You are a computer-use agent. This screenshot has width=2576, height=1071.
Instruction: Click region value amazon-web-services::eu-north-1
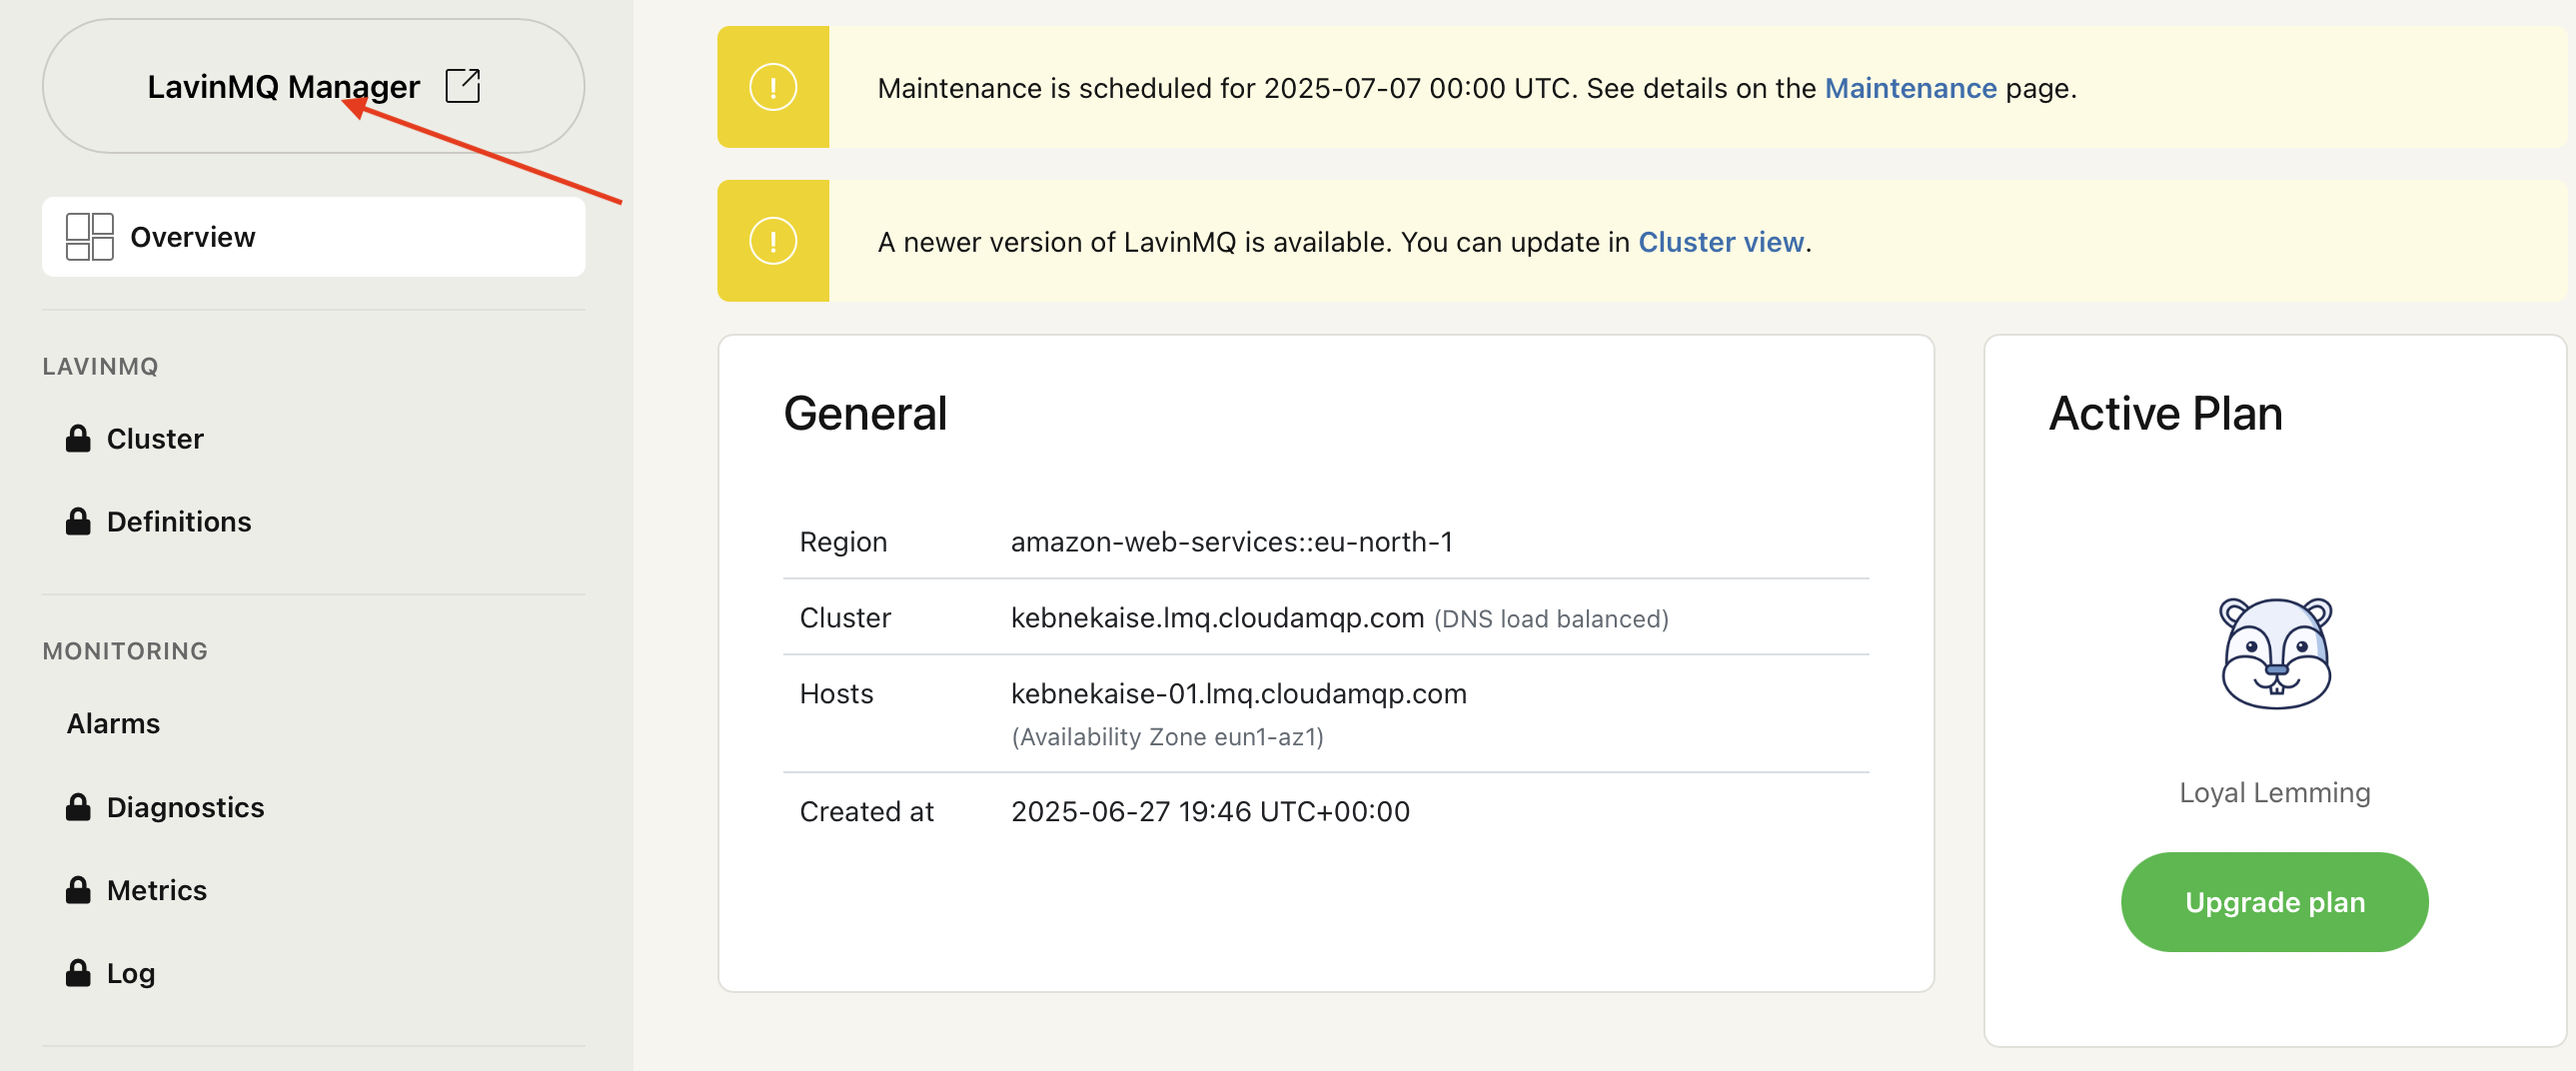point(1232,542)
